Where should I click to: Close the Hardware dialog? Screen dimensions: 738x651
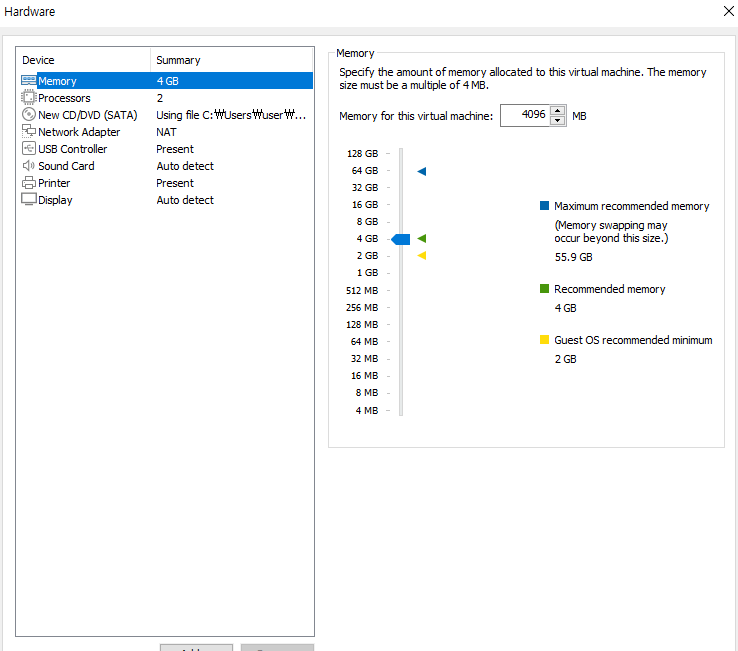[729, 11]
